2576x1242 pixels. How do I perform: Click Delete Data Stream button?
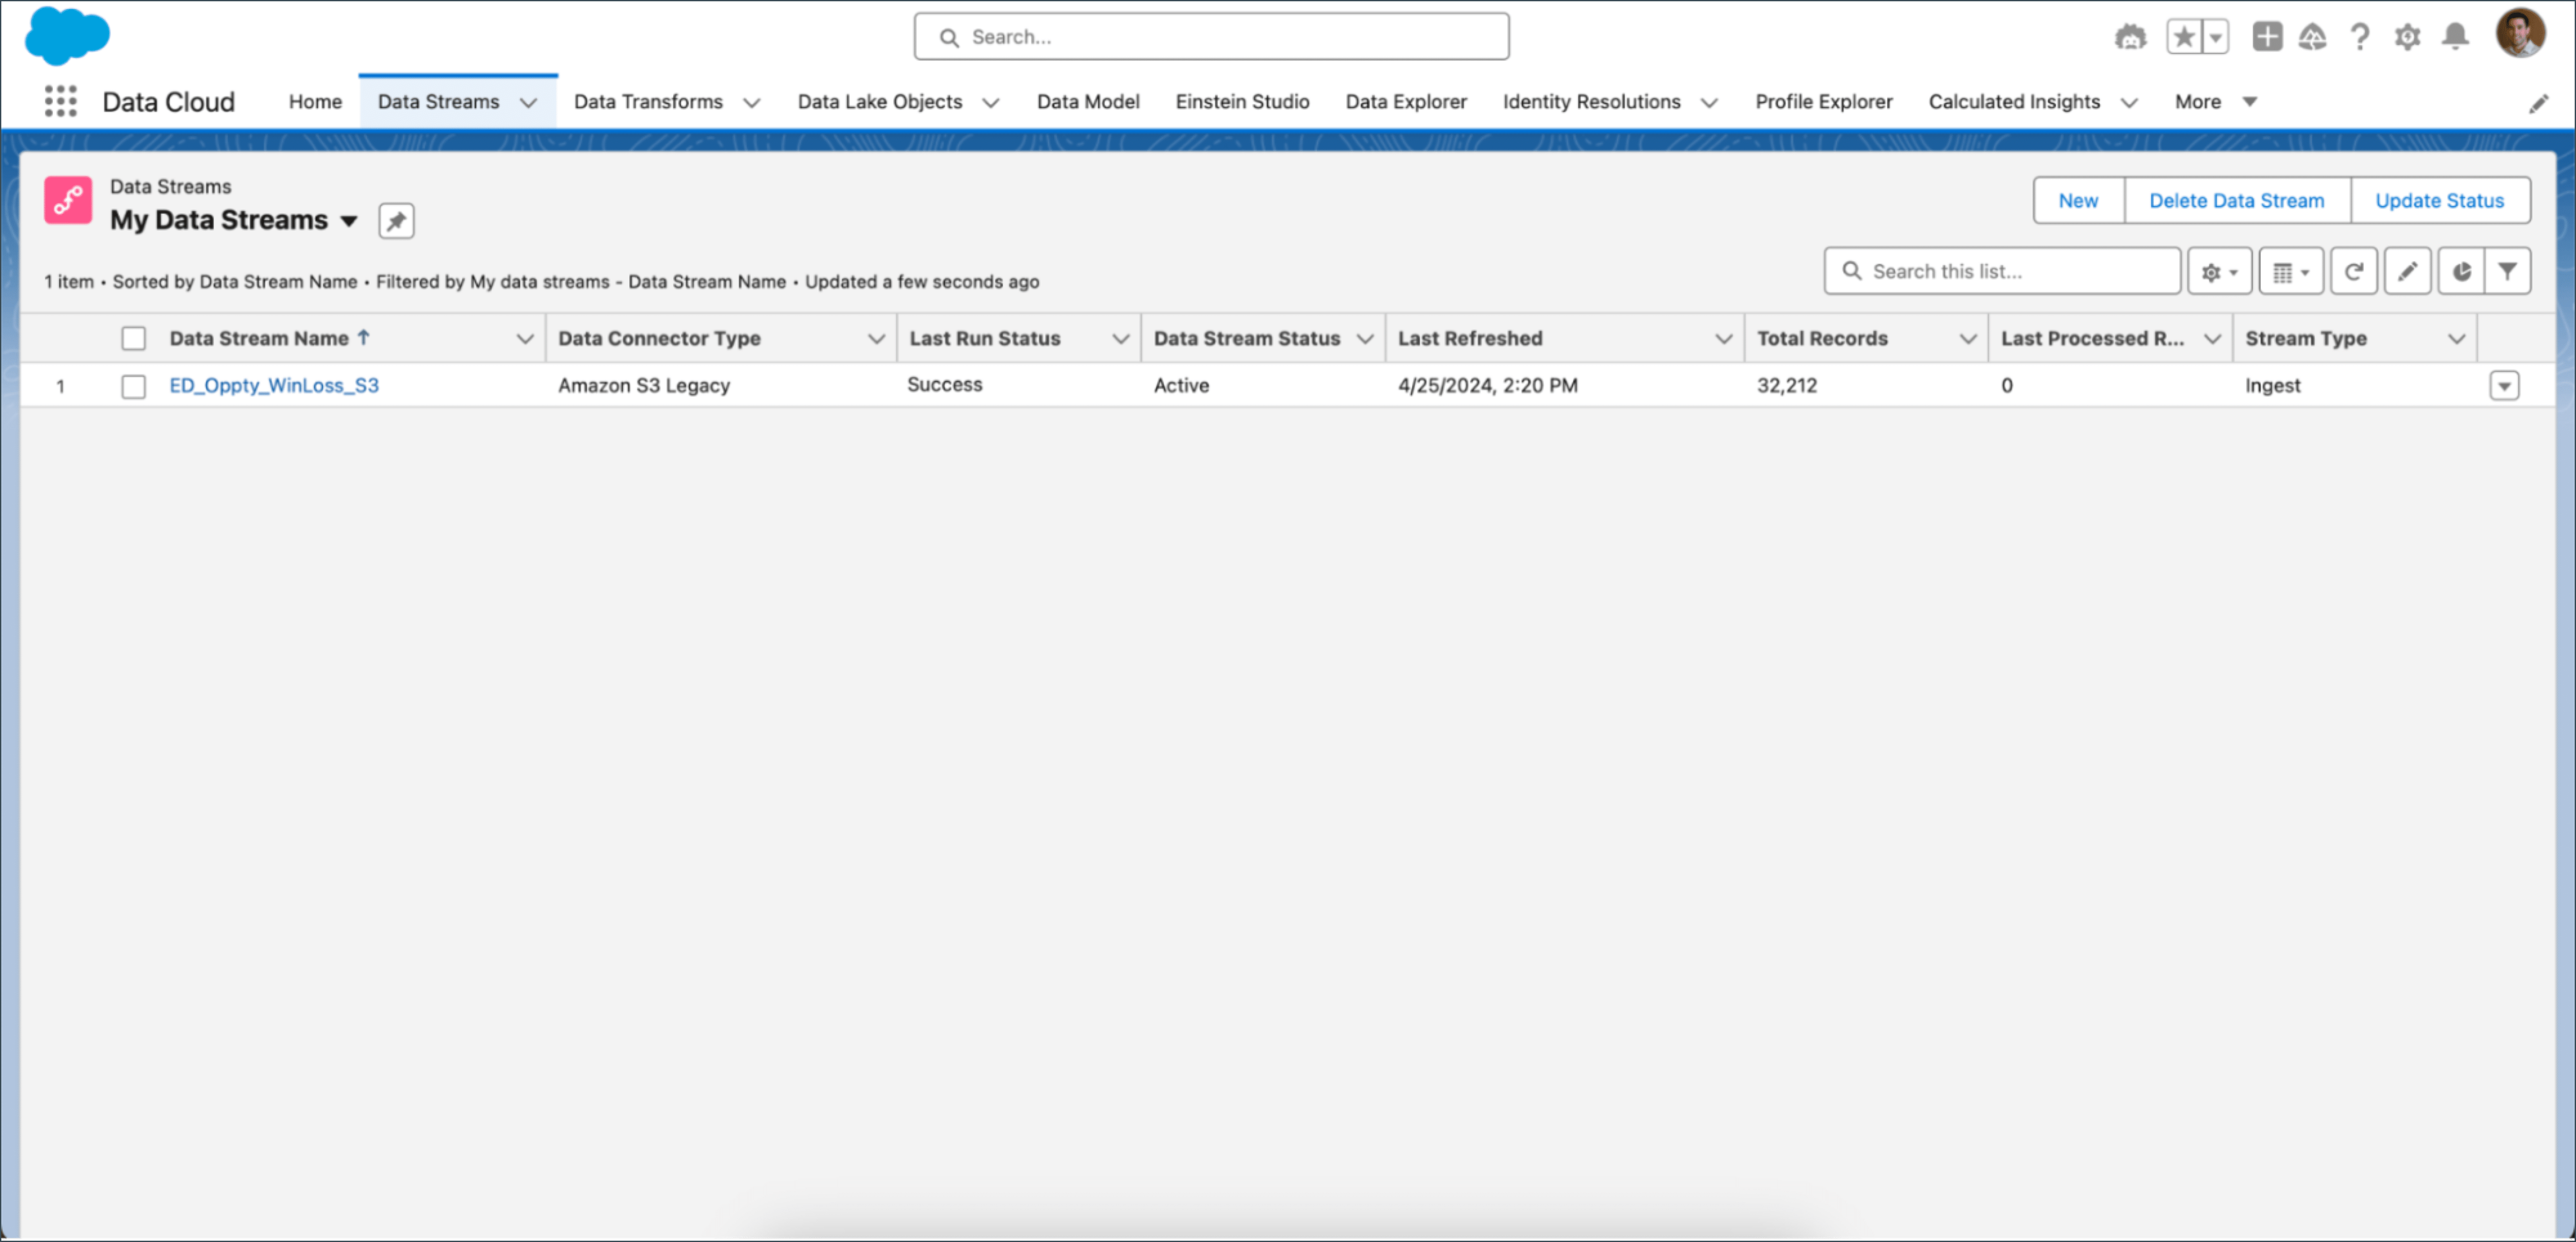point(2236,201)
